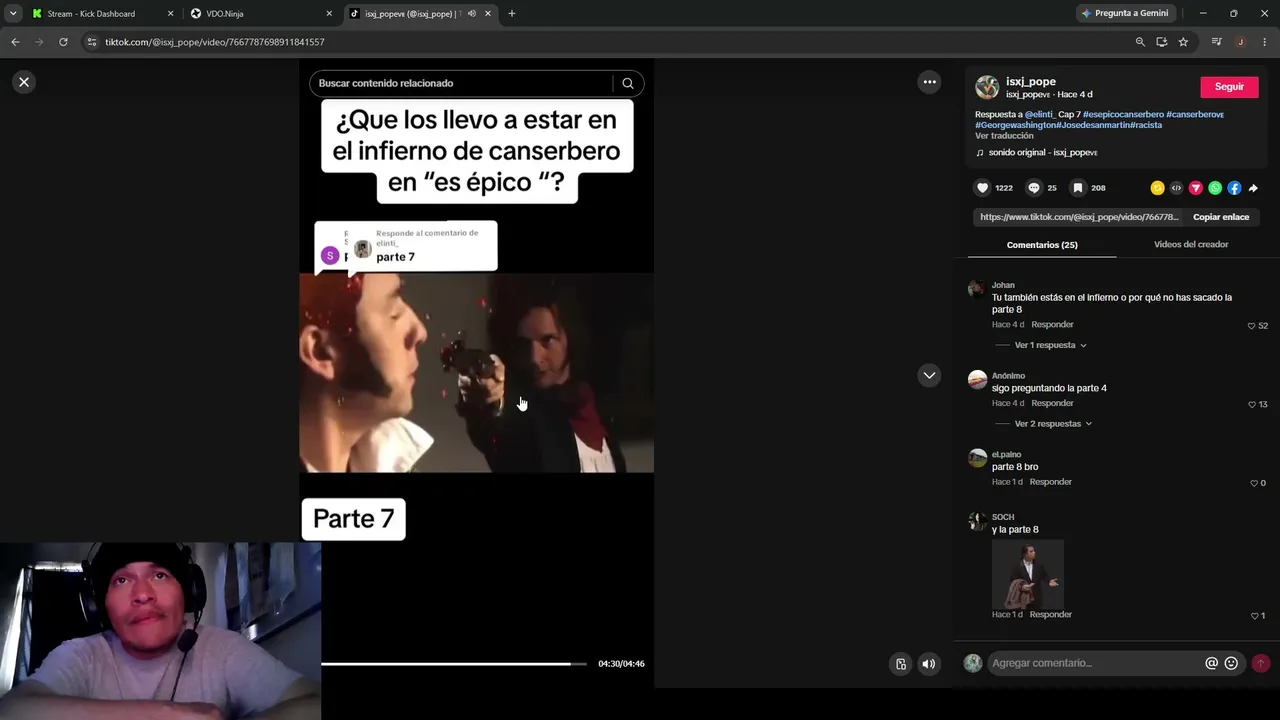Open the #esepicocanserbero hashtag
The height and width of the screenshot is (720, 1280).
coord(1123,115)
